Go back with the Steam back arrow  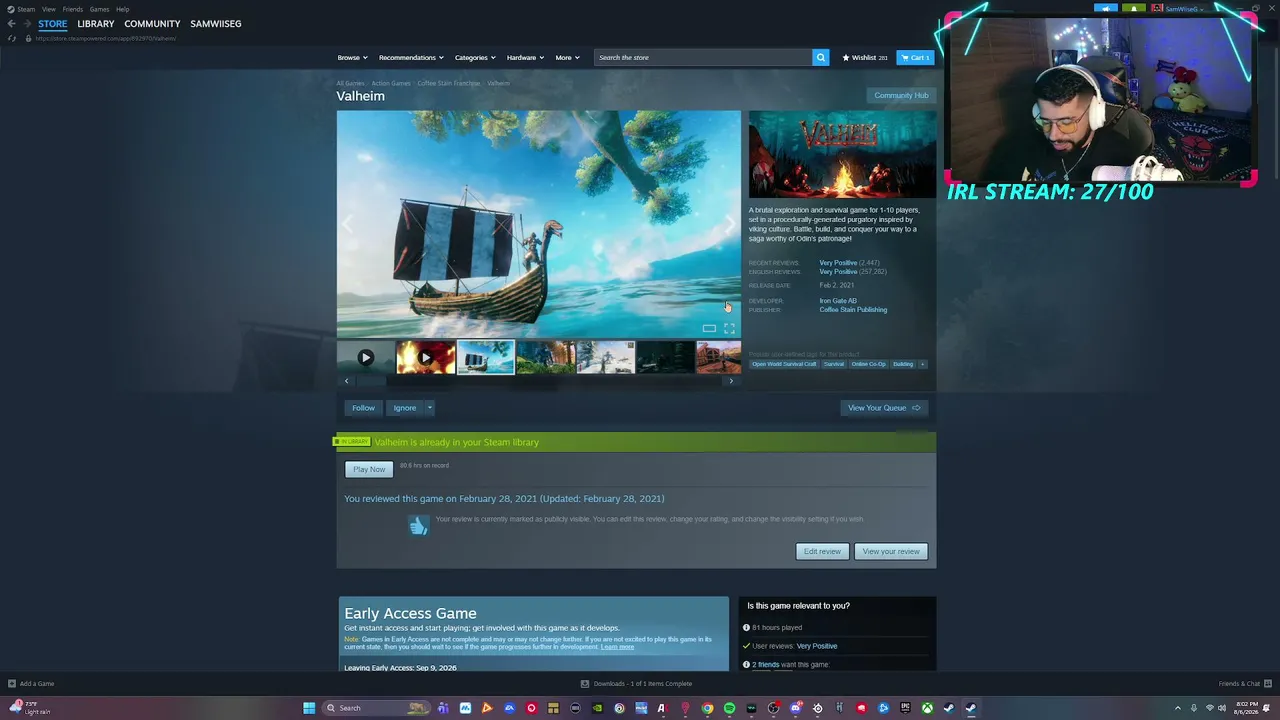click(11, 24)
